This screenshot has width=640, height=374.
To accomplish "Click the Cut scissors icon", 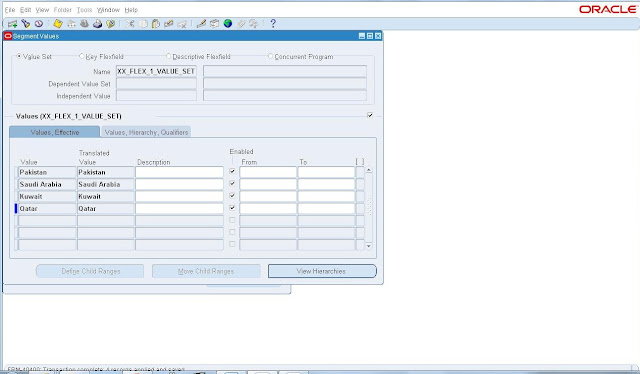I will pyautogui.click(x=130, y=24).
